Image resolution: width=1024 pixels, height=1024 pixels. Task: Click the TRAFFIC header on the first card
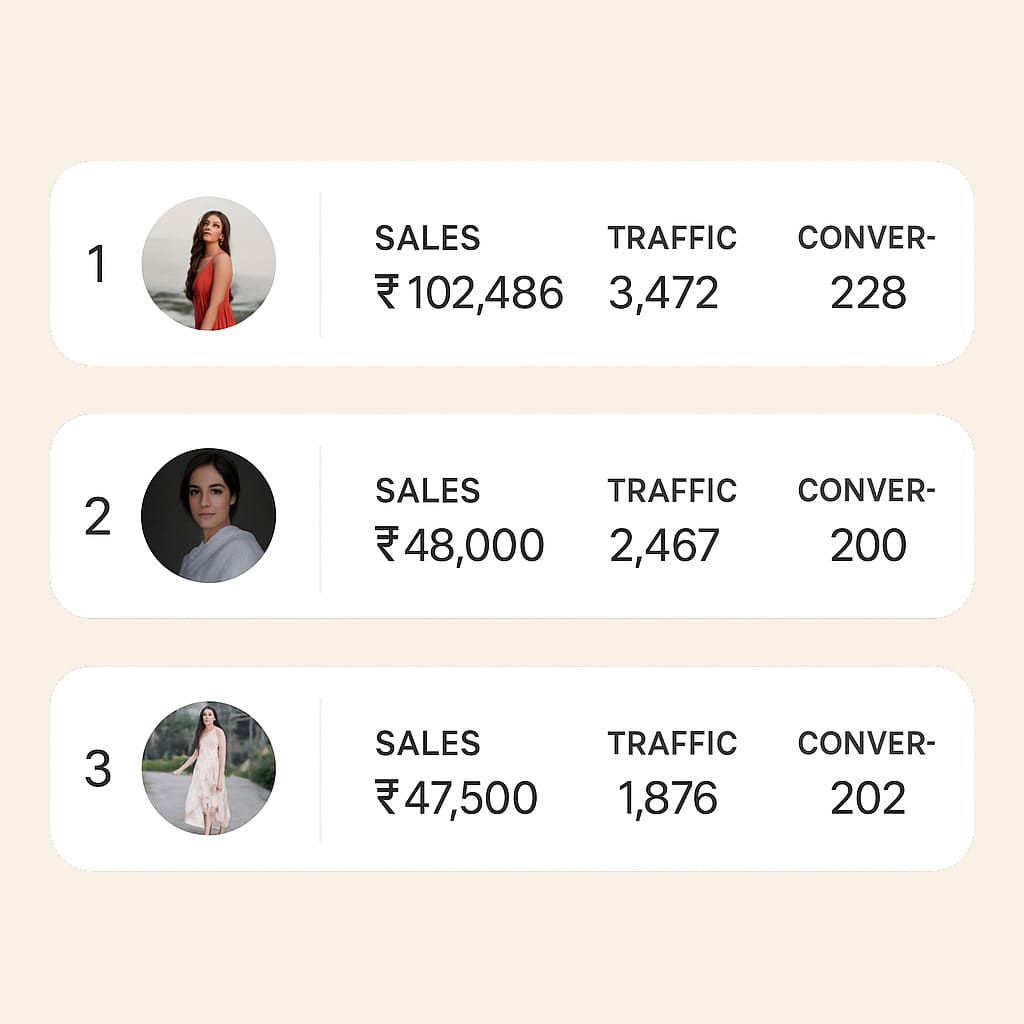[672, 238]
